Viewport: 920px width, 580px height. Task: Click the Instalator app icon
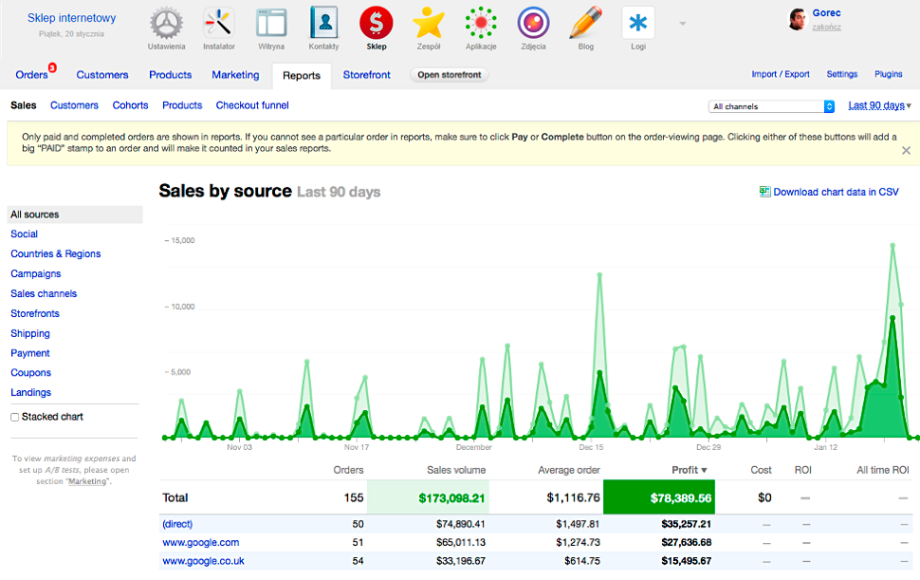point(219,24)
